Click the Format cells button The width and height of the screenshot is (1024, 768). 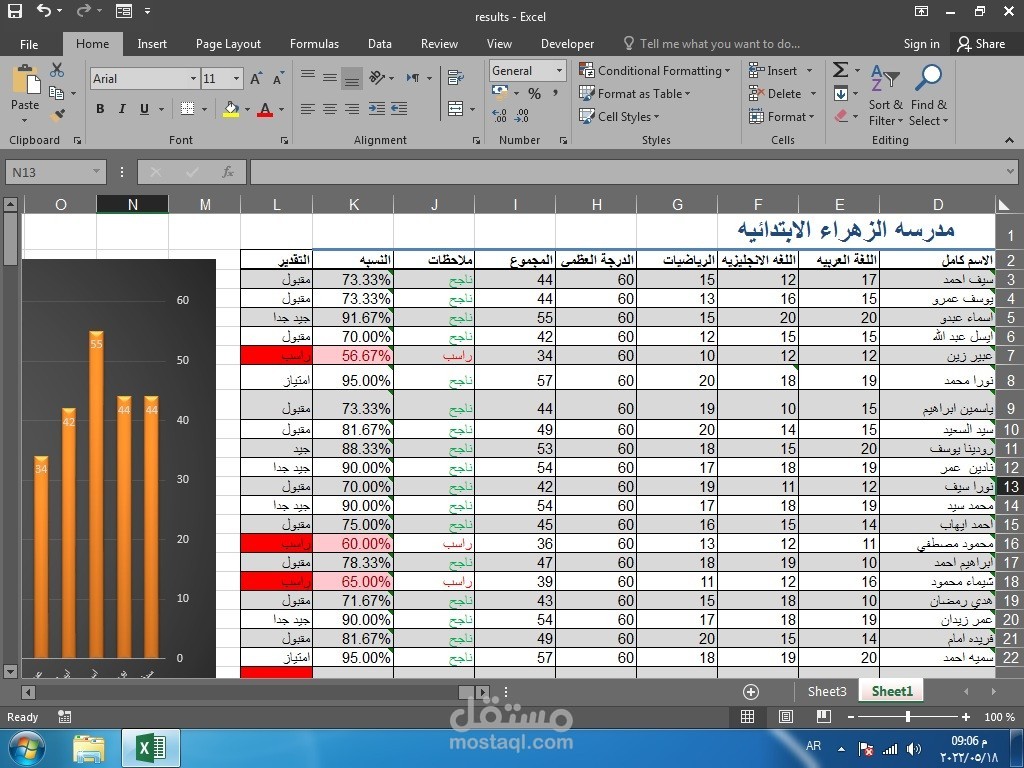coord(781,116)
